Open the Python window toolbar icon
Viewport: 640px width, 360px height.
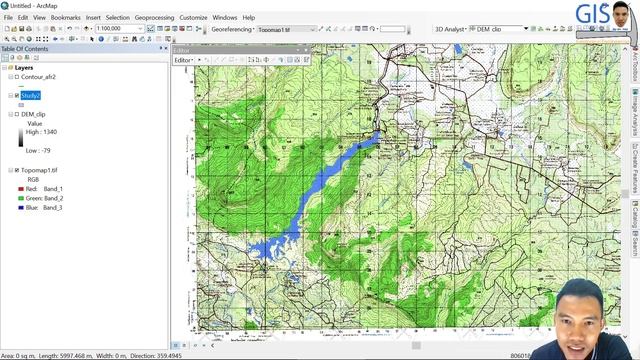(x=189, y=29)
